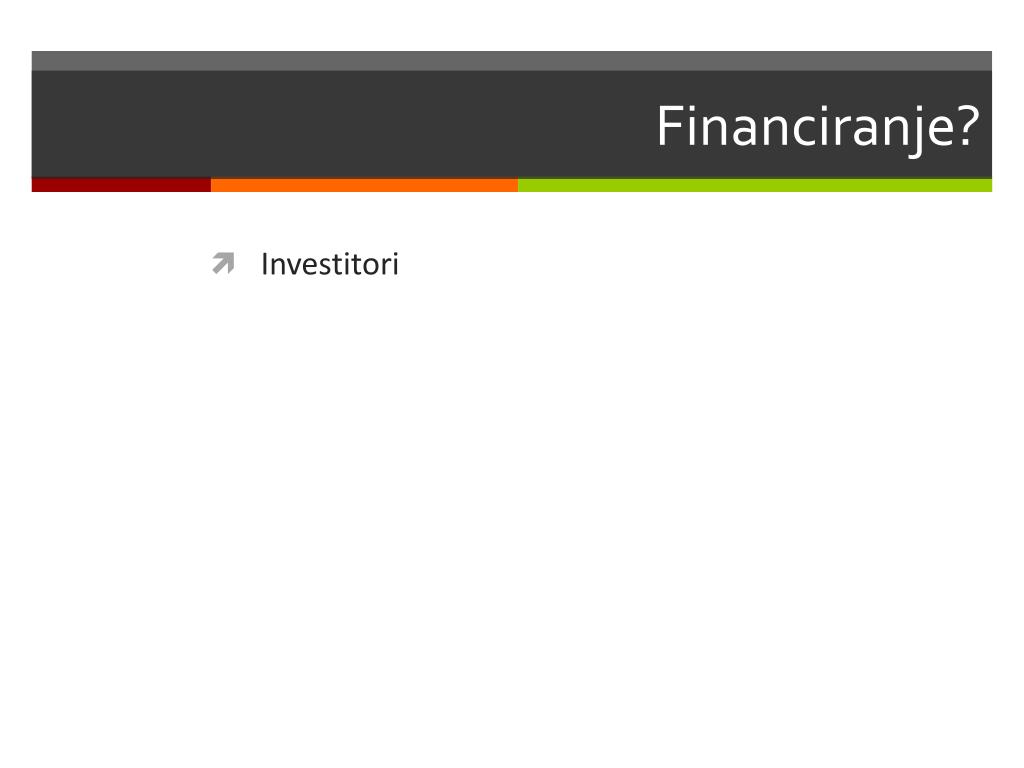The height and width of the screenshot is (768, 1024).
Task: Click the letter j in 'Financiranje?'
Action: coord(916,131)
